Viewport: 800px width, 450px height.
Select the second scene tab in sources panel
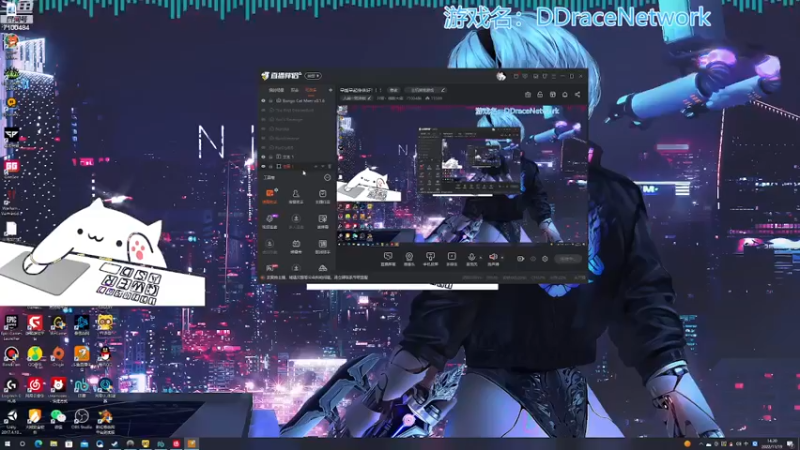tap(294, 90)
